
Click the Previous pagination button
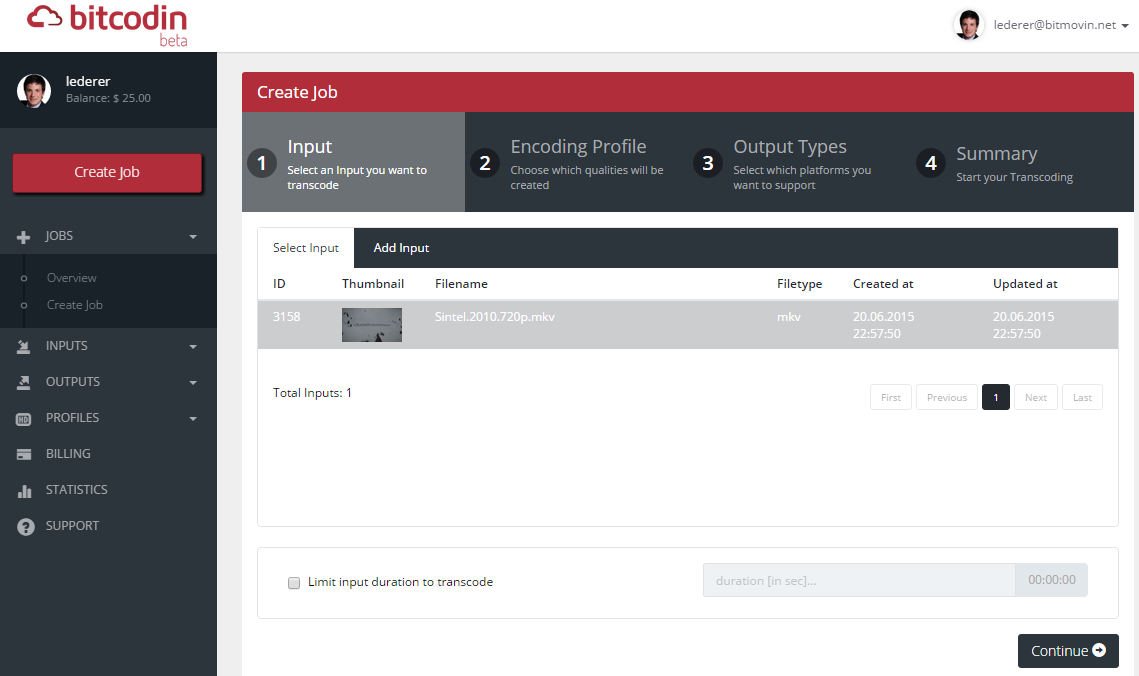click(x=947, y=397)
